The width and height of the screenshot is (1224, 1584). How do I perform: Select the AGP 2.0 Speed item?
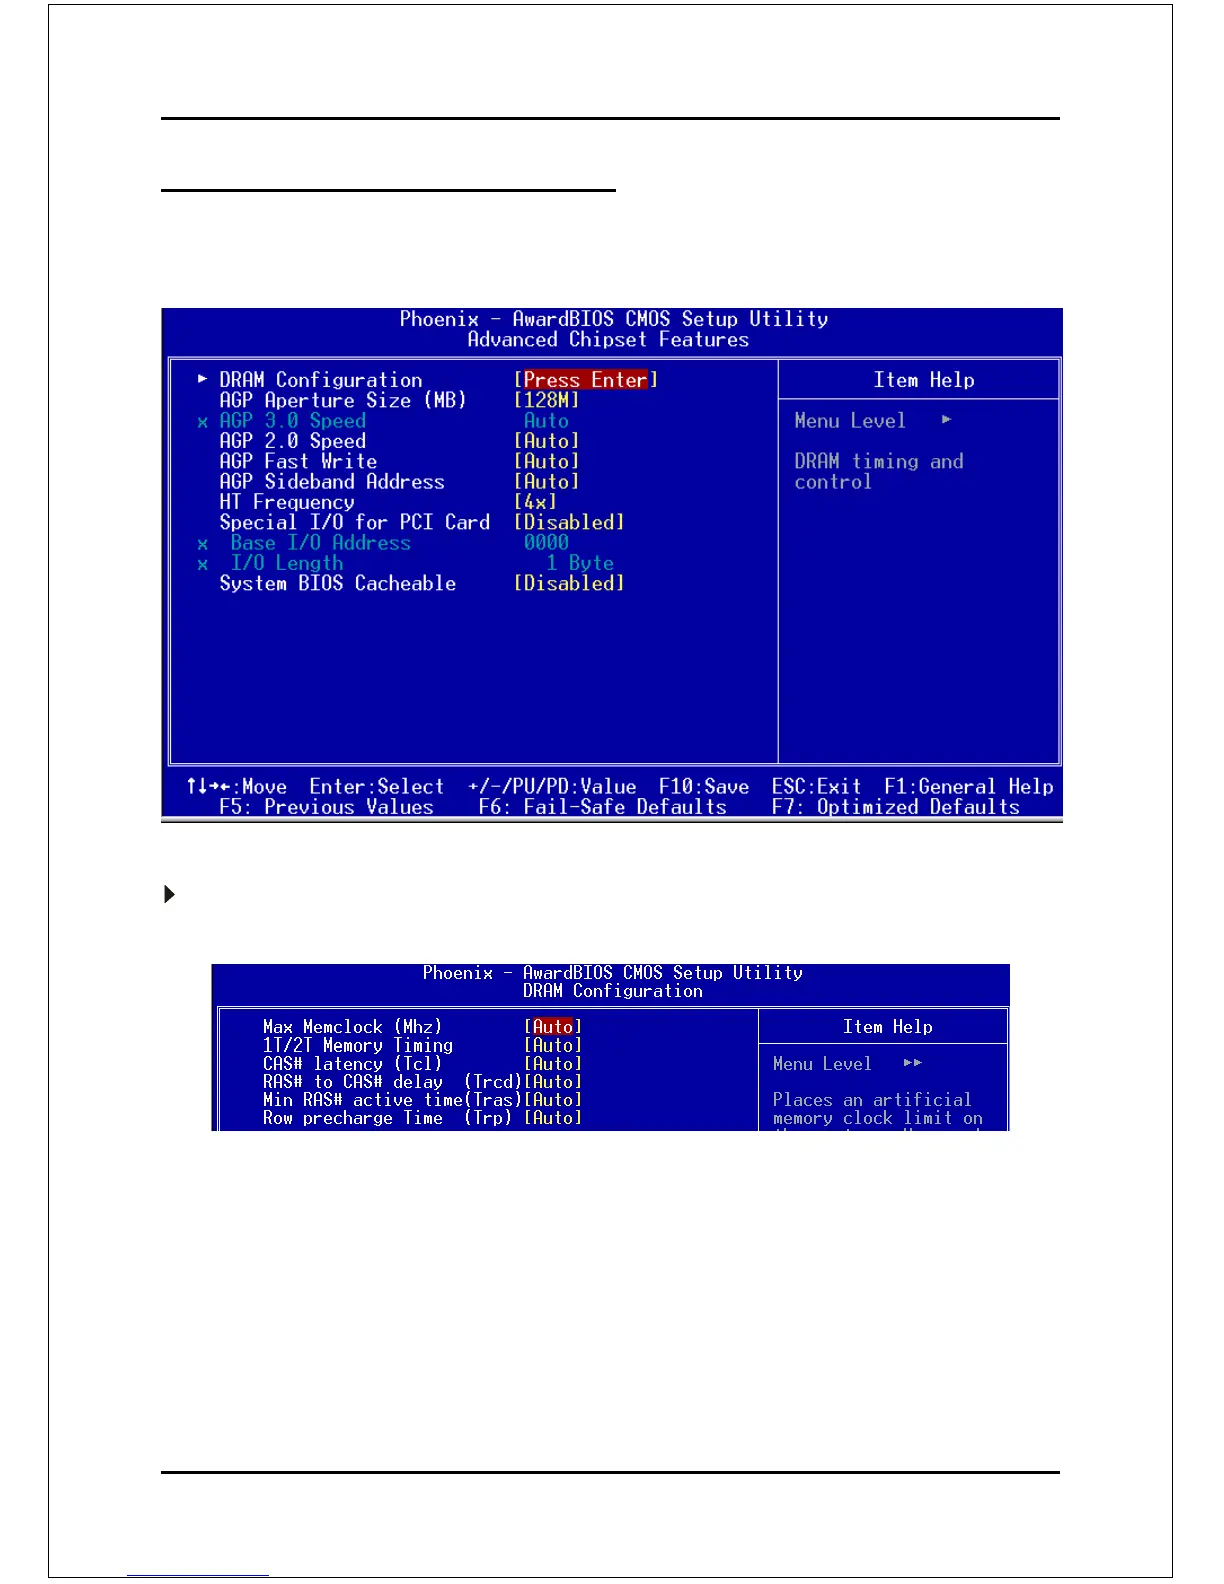click(x=293, y=441)
